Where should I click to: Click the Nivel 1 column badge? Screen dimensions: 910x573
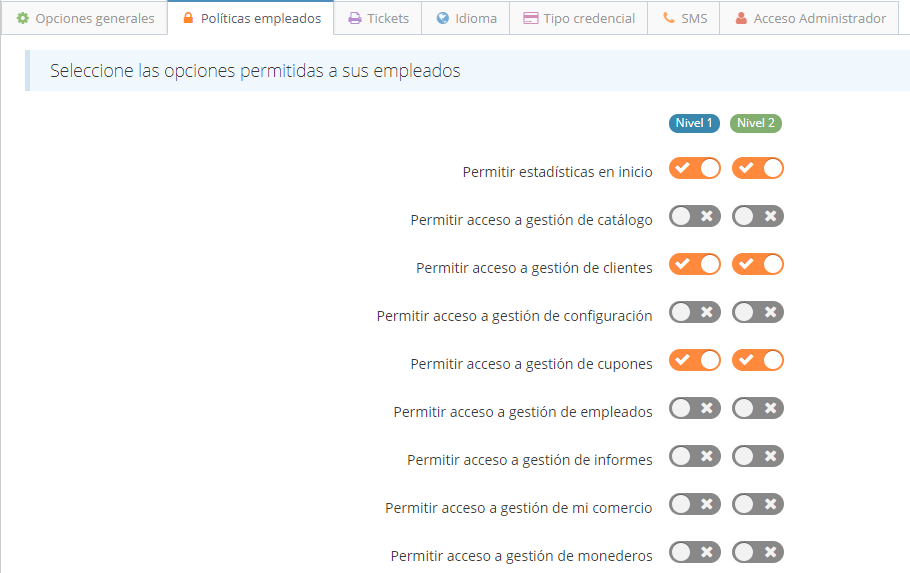pos(694,123)
